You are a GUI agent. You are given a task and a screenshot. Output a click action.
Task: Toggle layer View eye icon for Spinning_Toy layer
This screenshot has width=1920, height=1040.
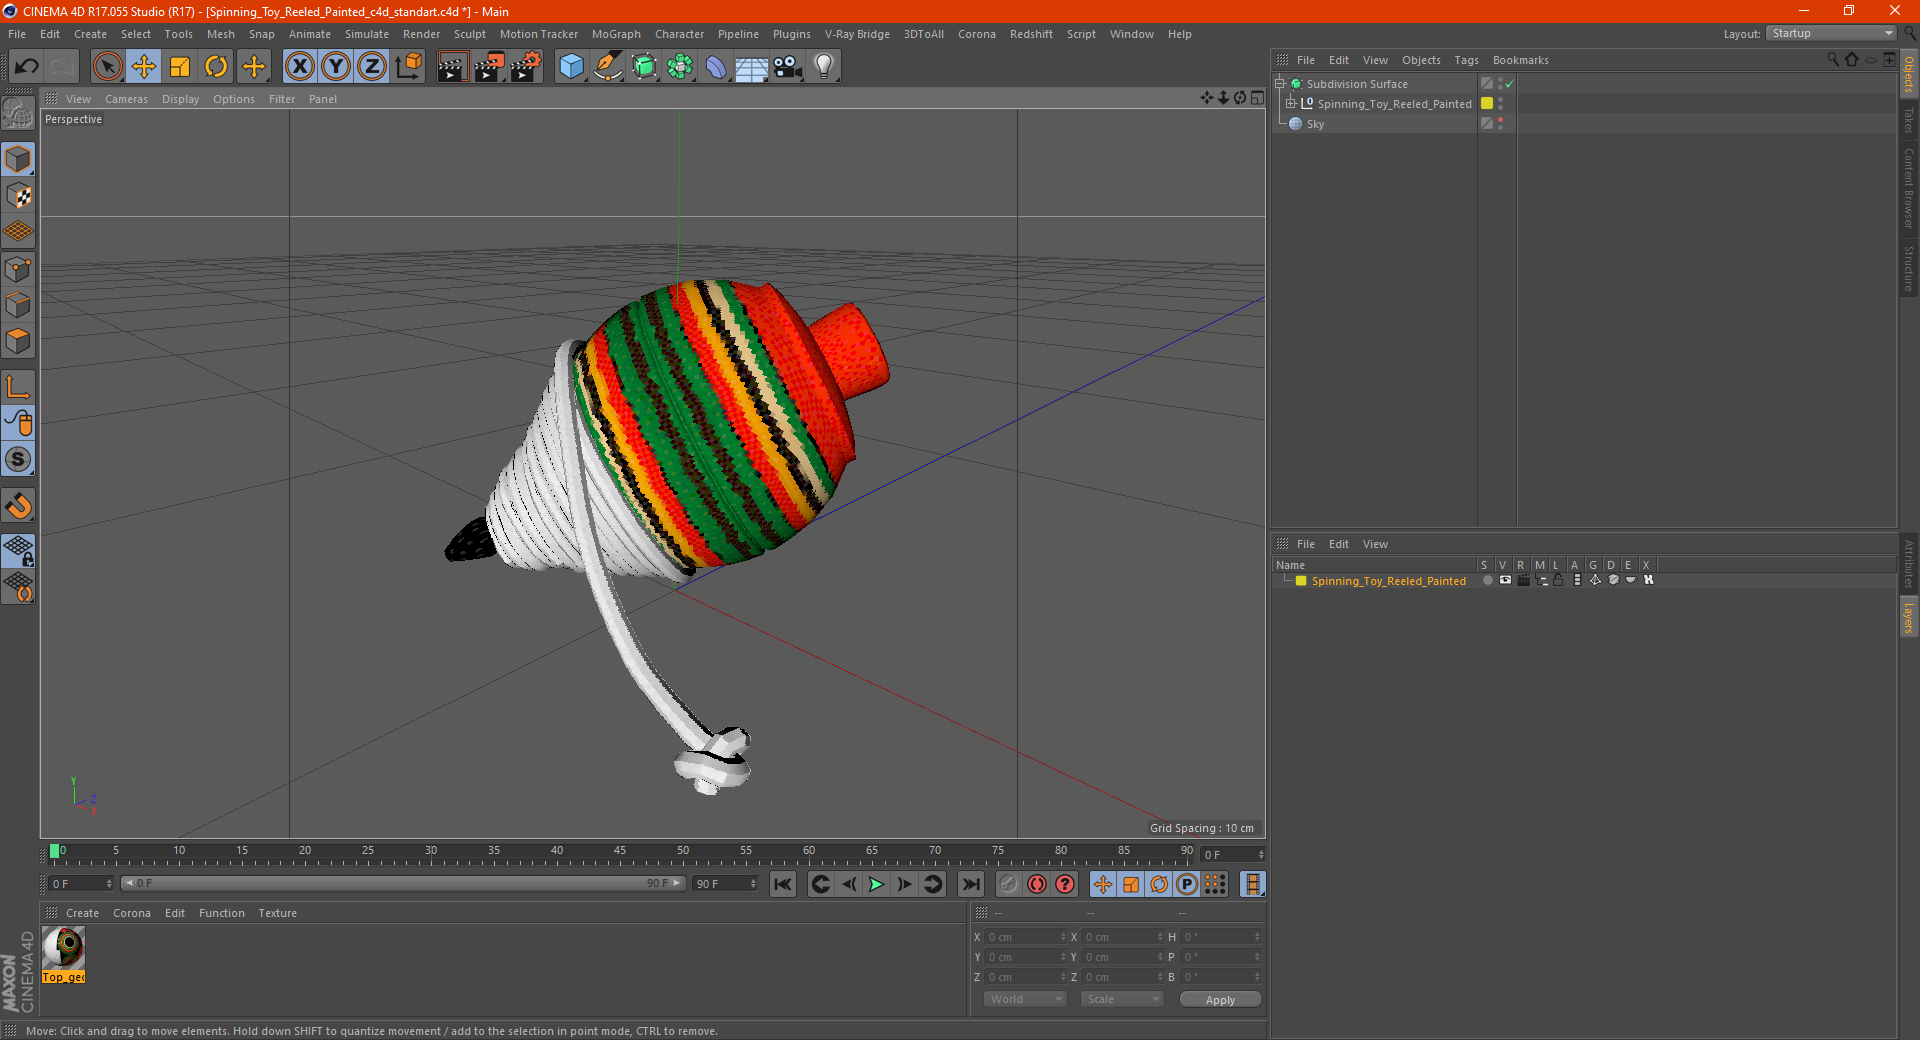(x=1505, y=581)
